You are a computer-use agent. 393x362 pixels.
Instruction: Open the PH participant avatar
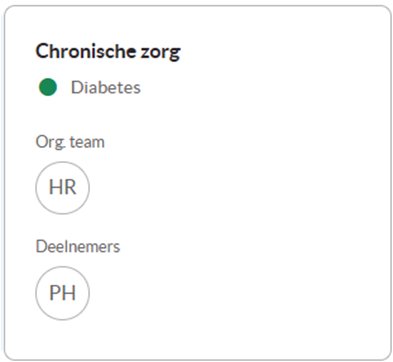(62, 293)
